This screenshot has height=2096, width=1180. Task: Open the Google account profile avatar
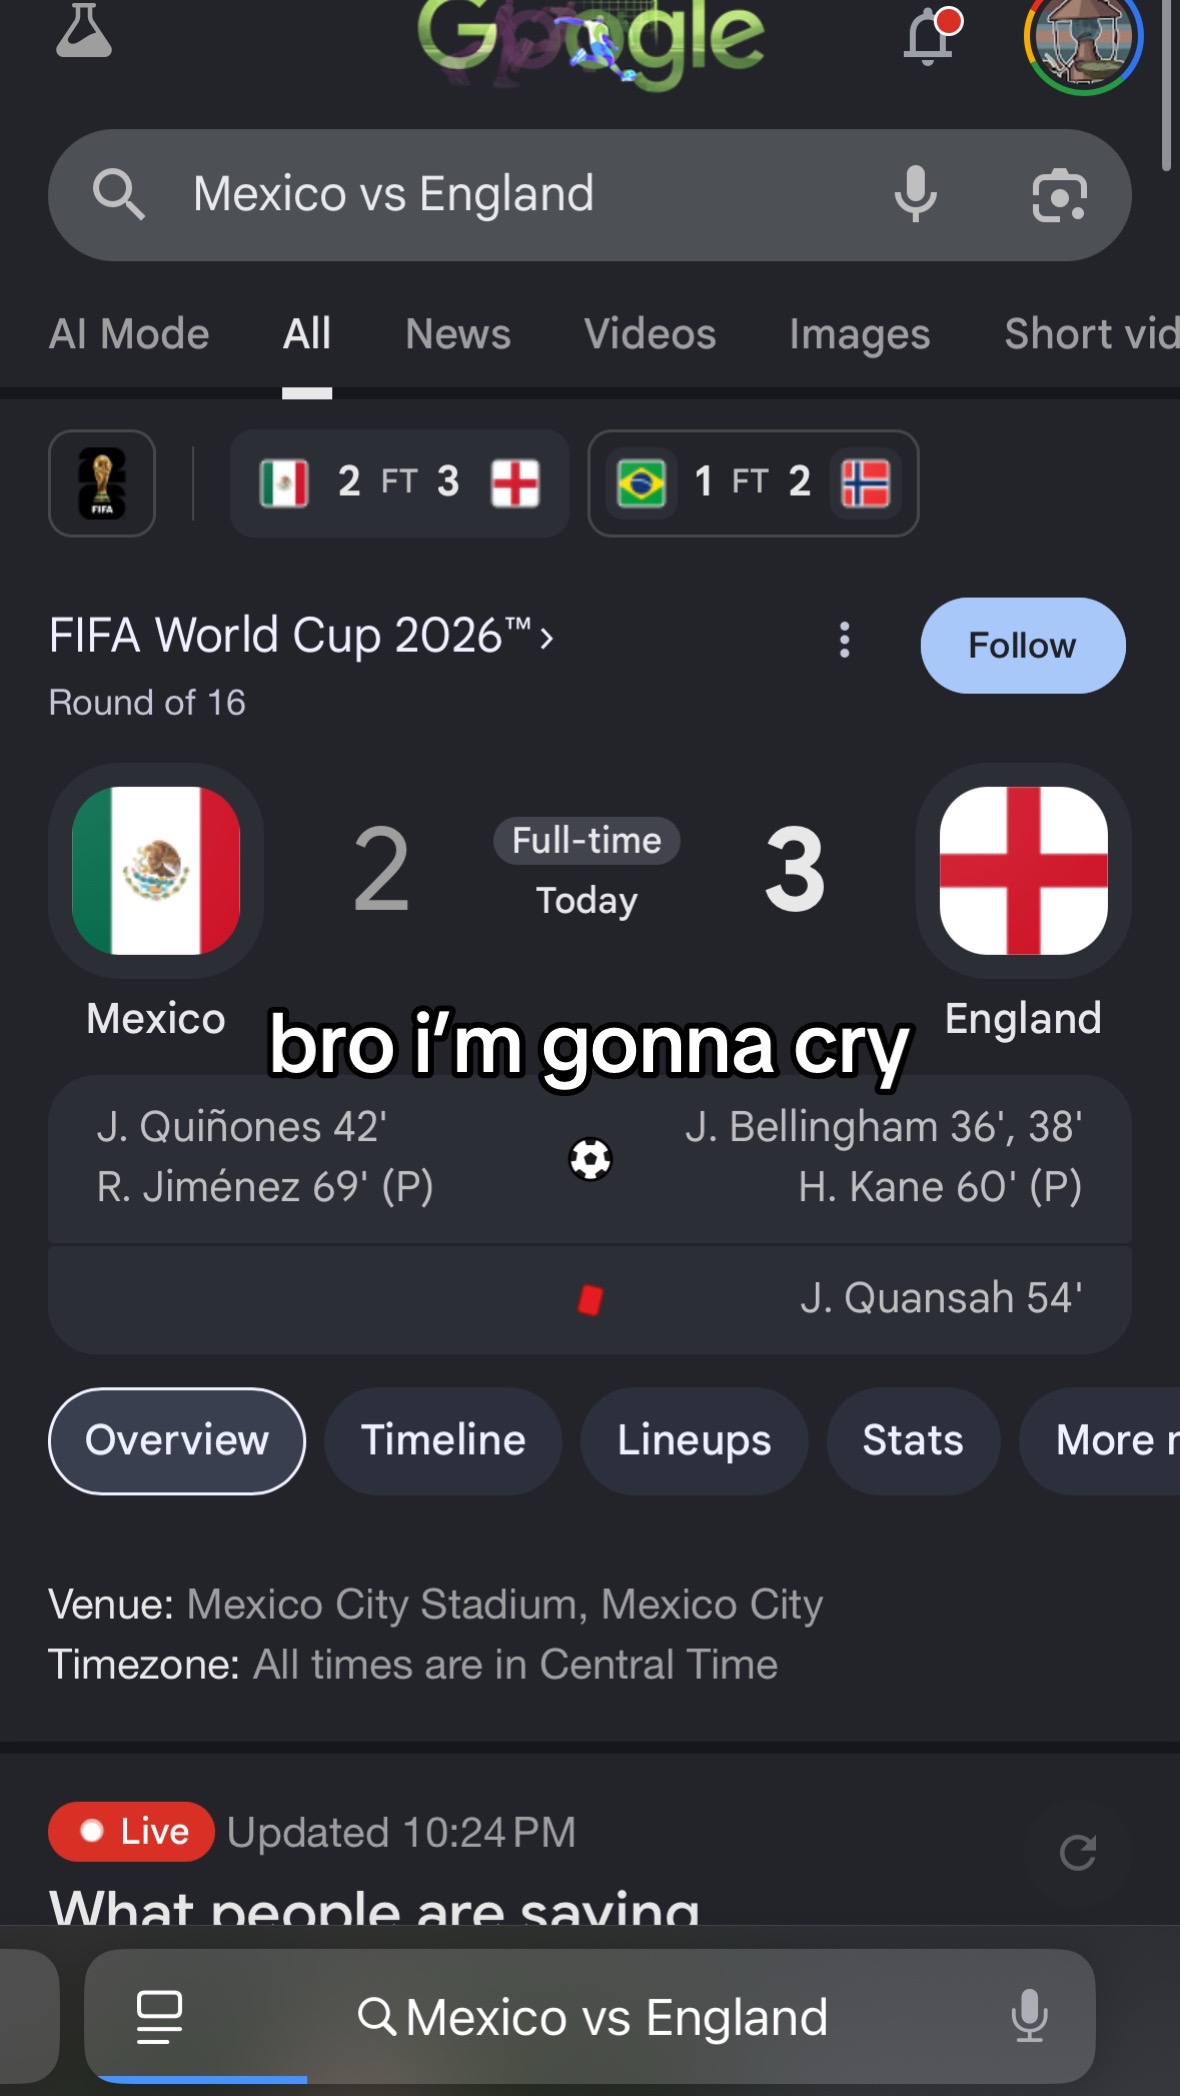pyautogui.click(x=1084, y=40)
